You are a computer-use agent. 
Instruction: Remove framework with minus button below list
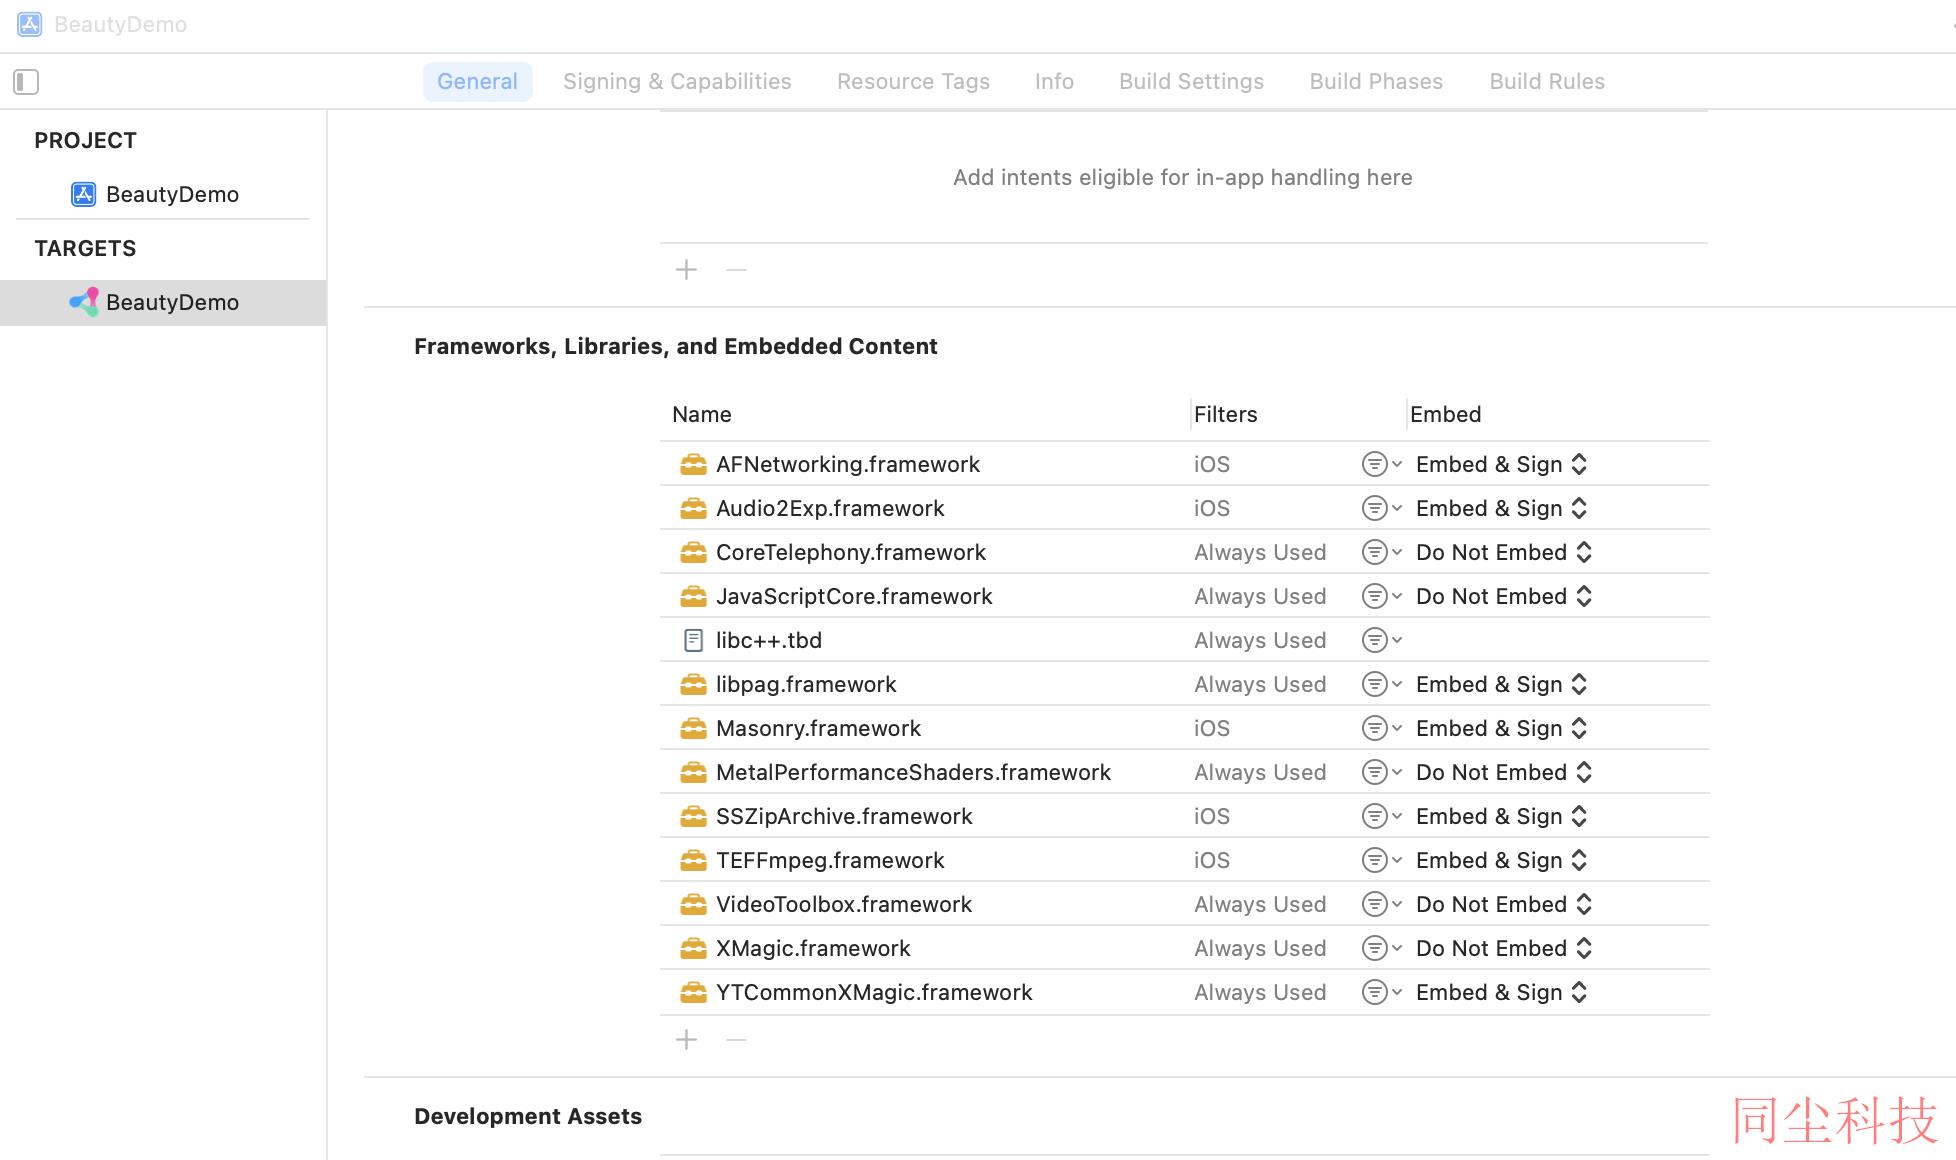tap(736, 1040)
